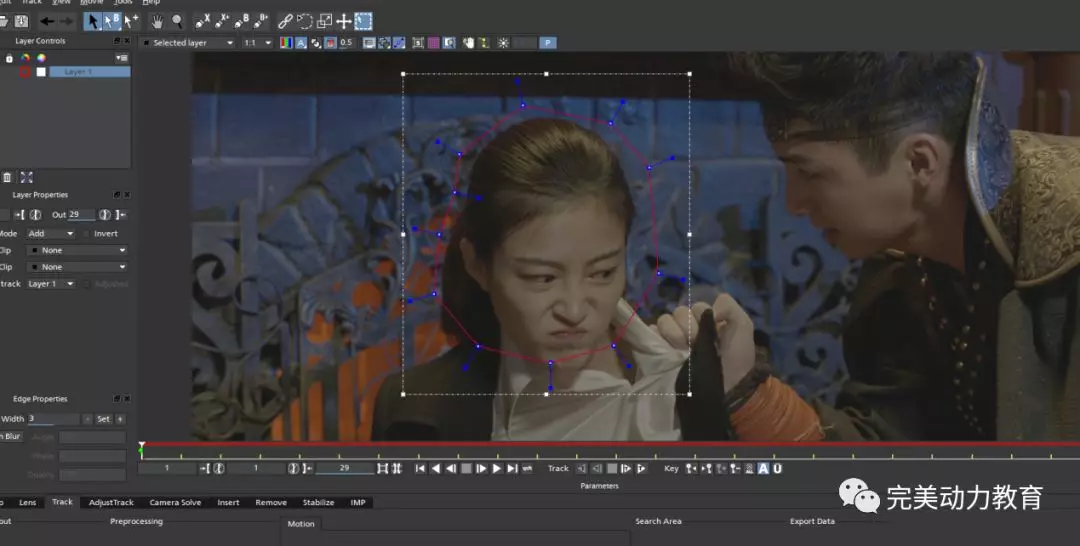Click the expand arrows icon next to trash
Screen dimensions: 1080x546
pos(26,177)
